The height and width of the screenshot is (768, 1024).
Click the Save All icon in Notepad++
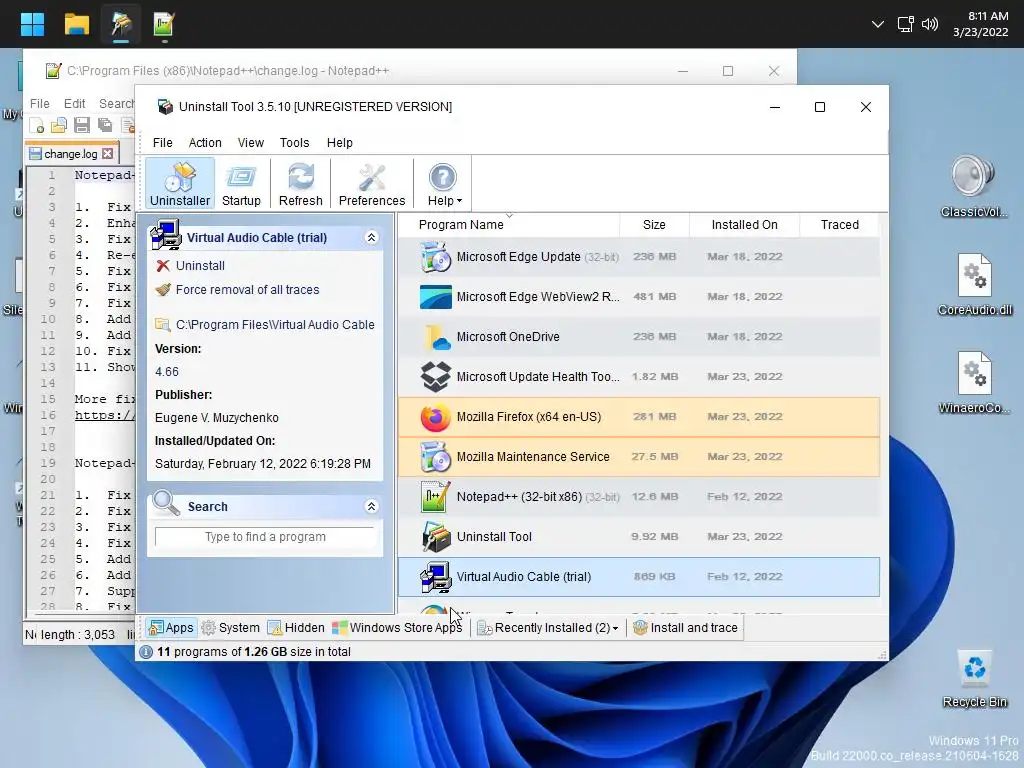click(x=104, y=125)
